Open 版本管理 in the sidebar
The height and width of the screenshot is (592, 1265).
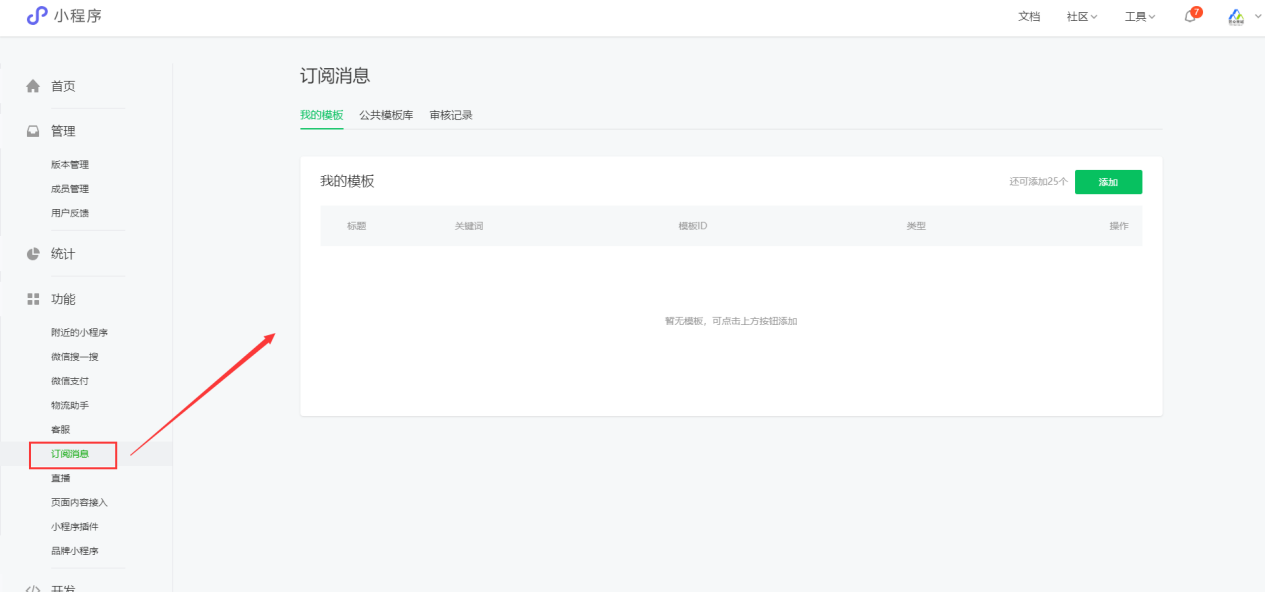coord(70,165)
